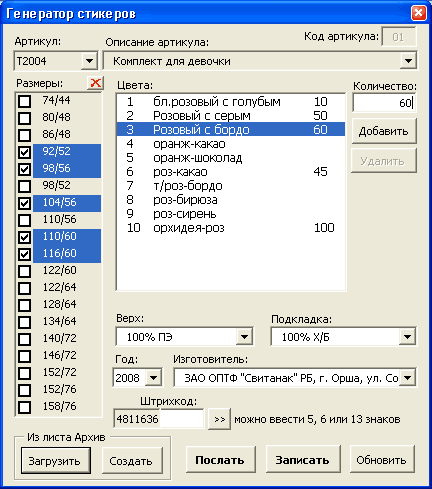Click the Записать button
This screenshot has width=432, height=489.
(303, 460)
